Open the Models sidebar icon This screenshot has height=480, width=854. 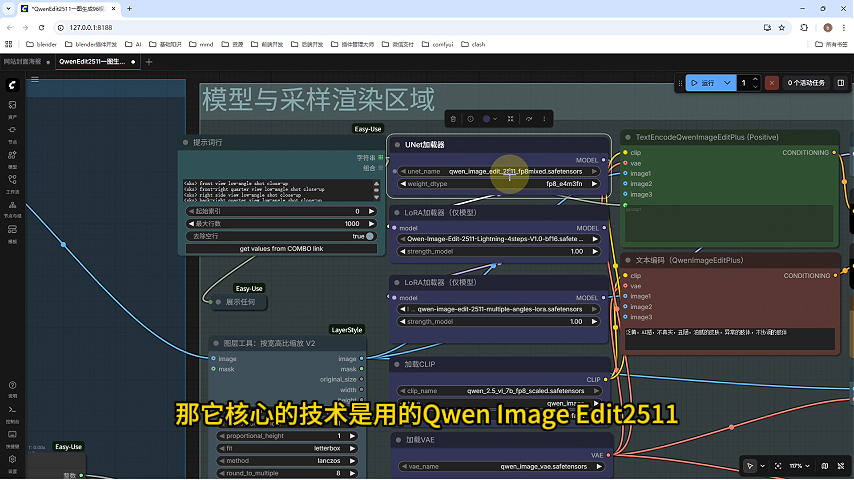(12, 159)
